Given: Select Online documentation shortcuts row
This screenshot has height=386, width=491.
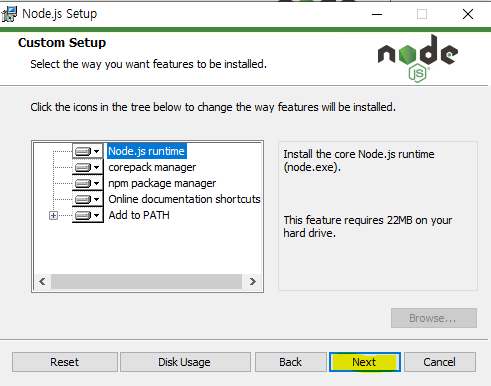Looking at the screenshot, I should [x=184, y=199].
